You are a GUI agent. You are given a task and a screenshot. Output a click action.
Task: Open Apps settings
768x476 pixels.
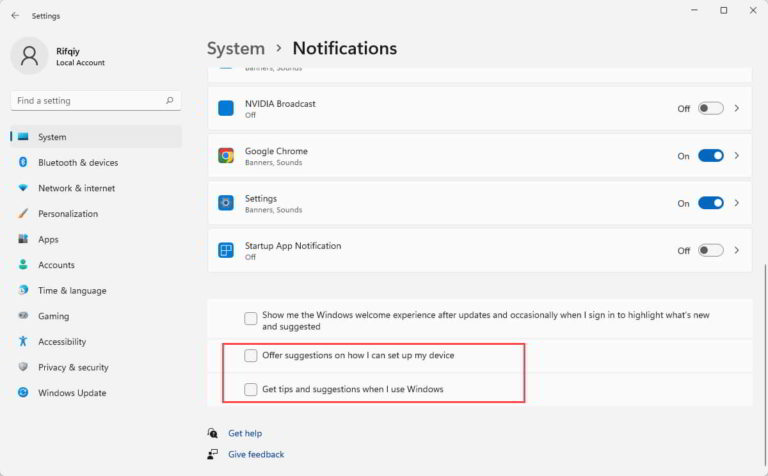pos(96,239)
